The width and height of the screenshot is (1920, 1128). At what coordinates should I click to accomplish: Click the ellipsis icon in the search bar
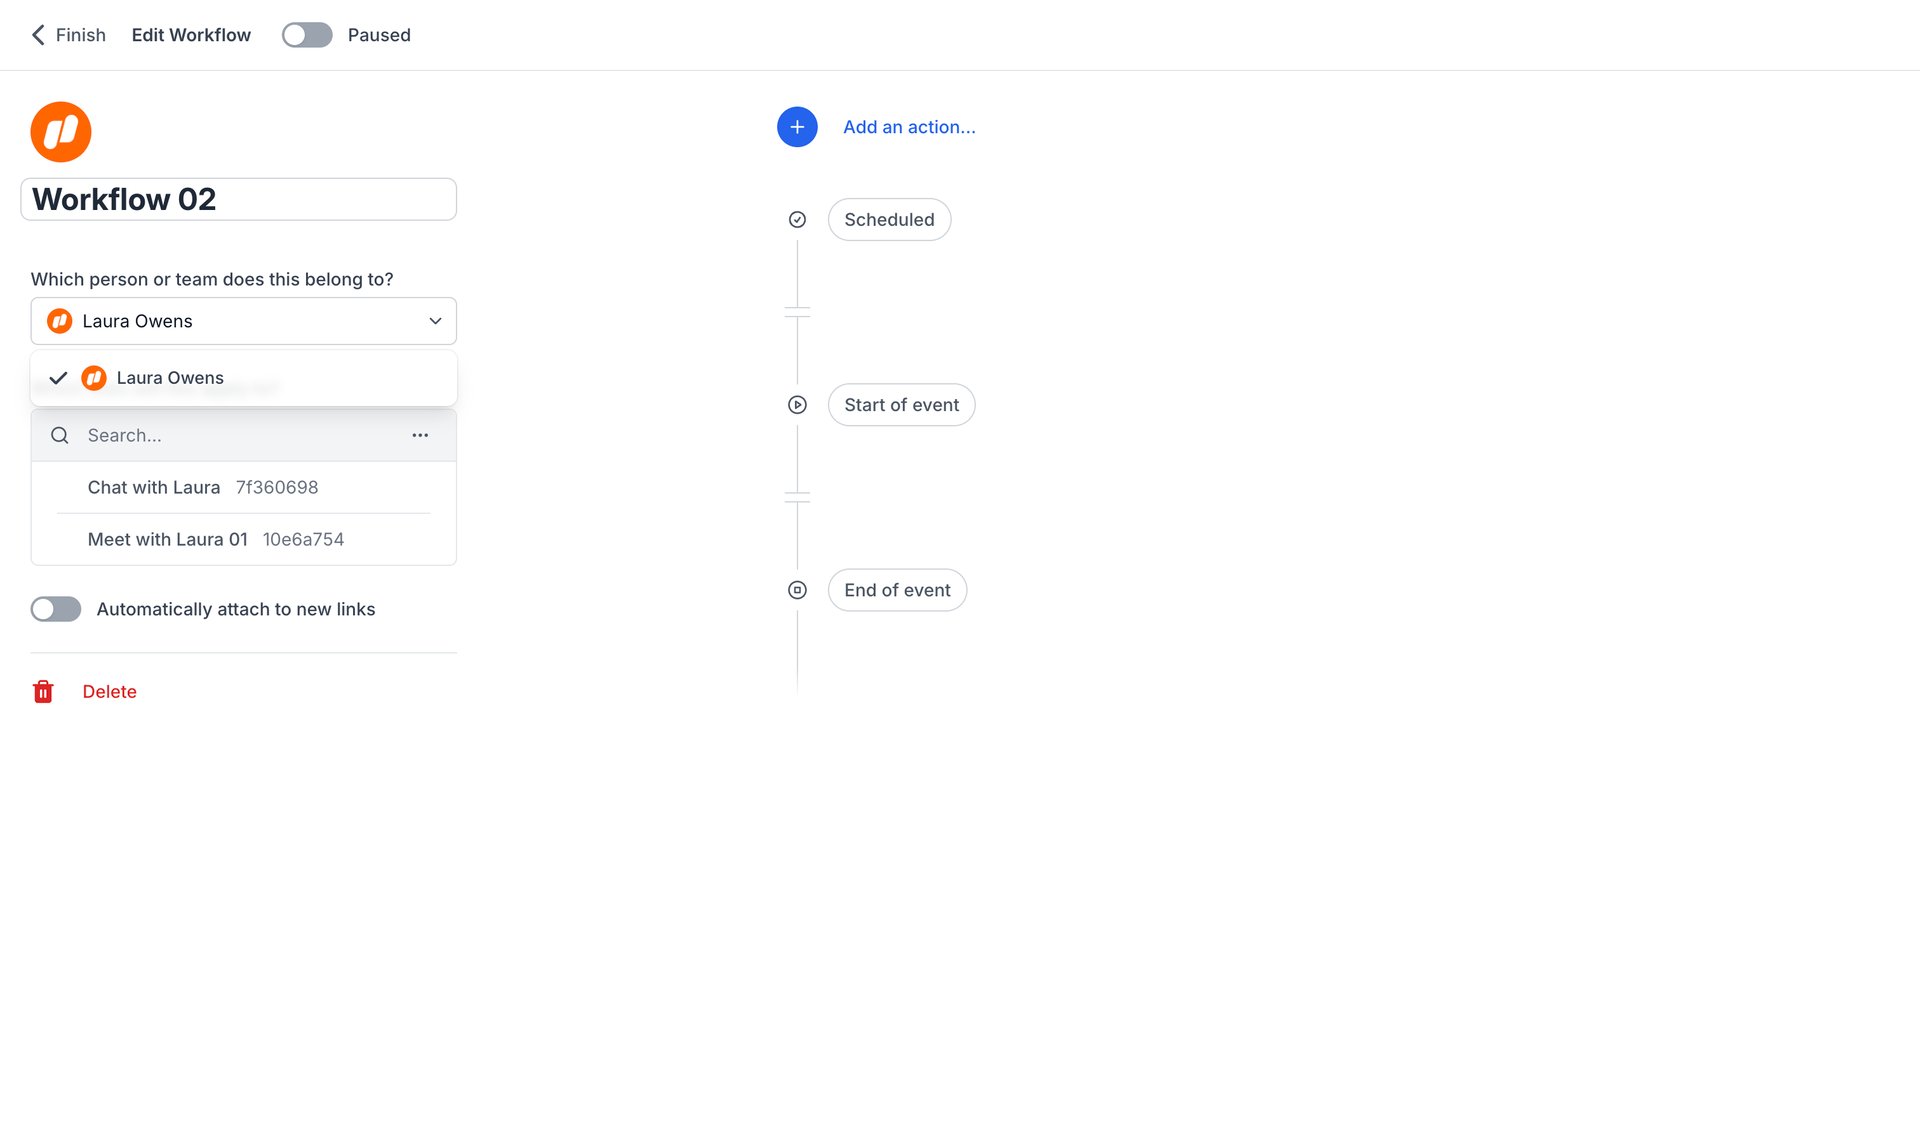(x=420, y=435)
